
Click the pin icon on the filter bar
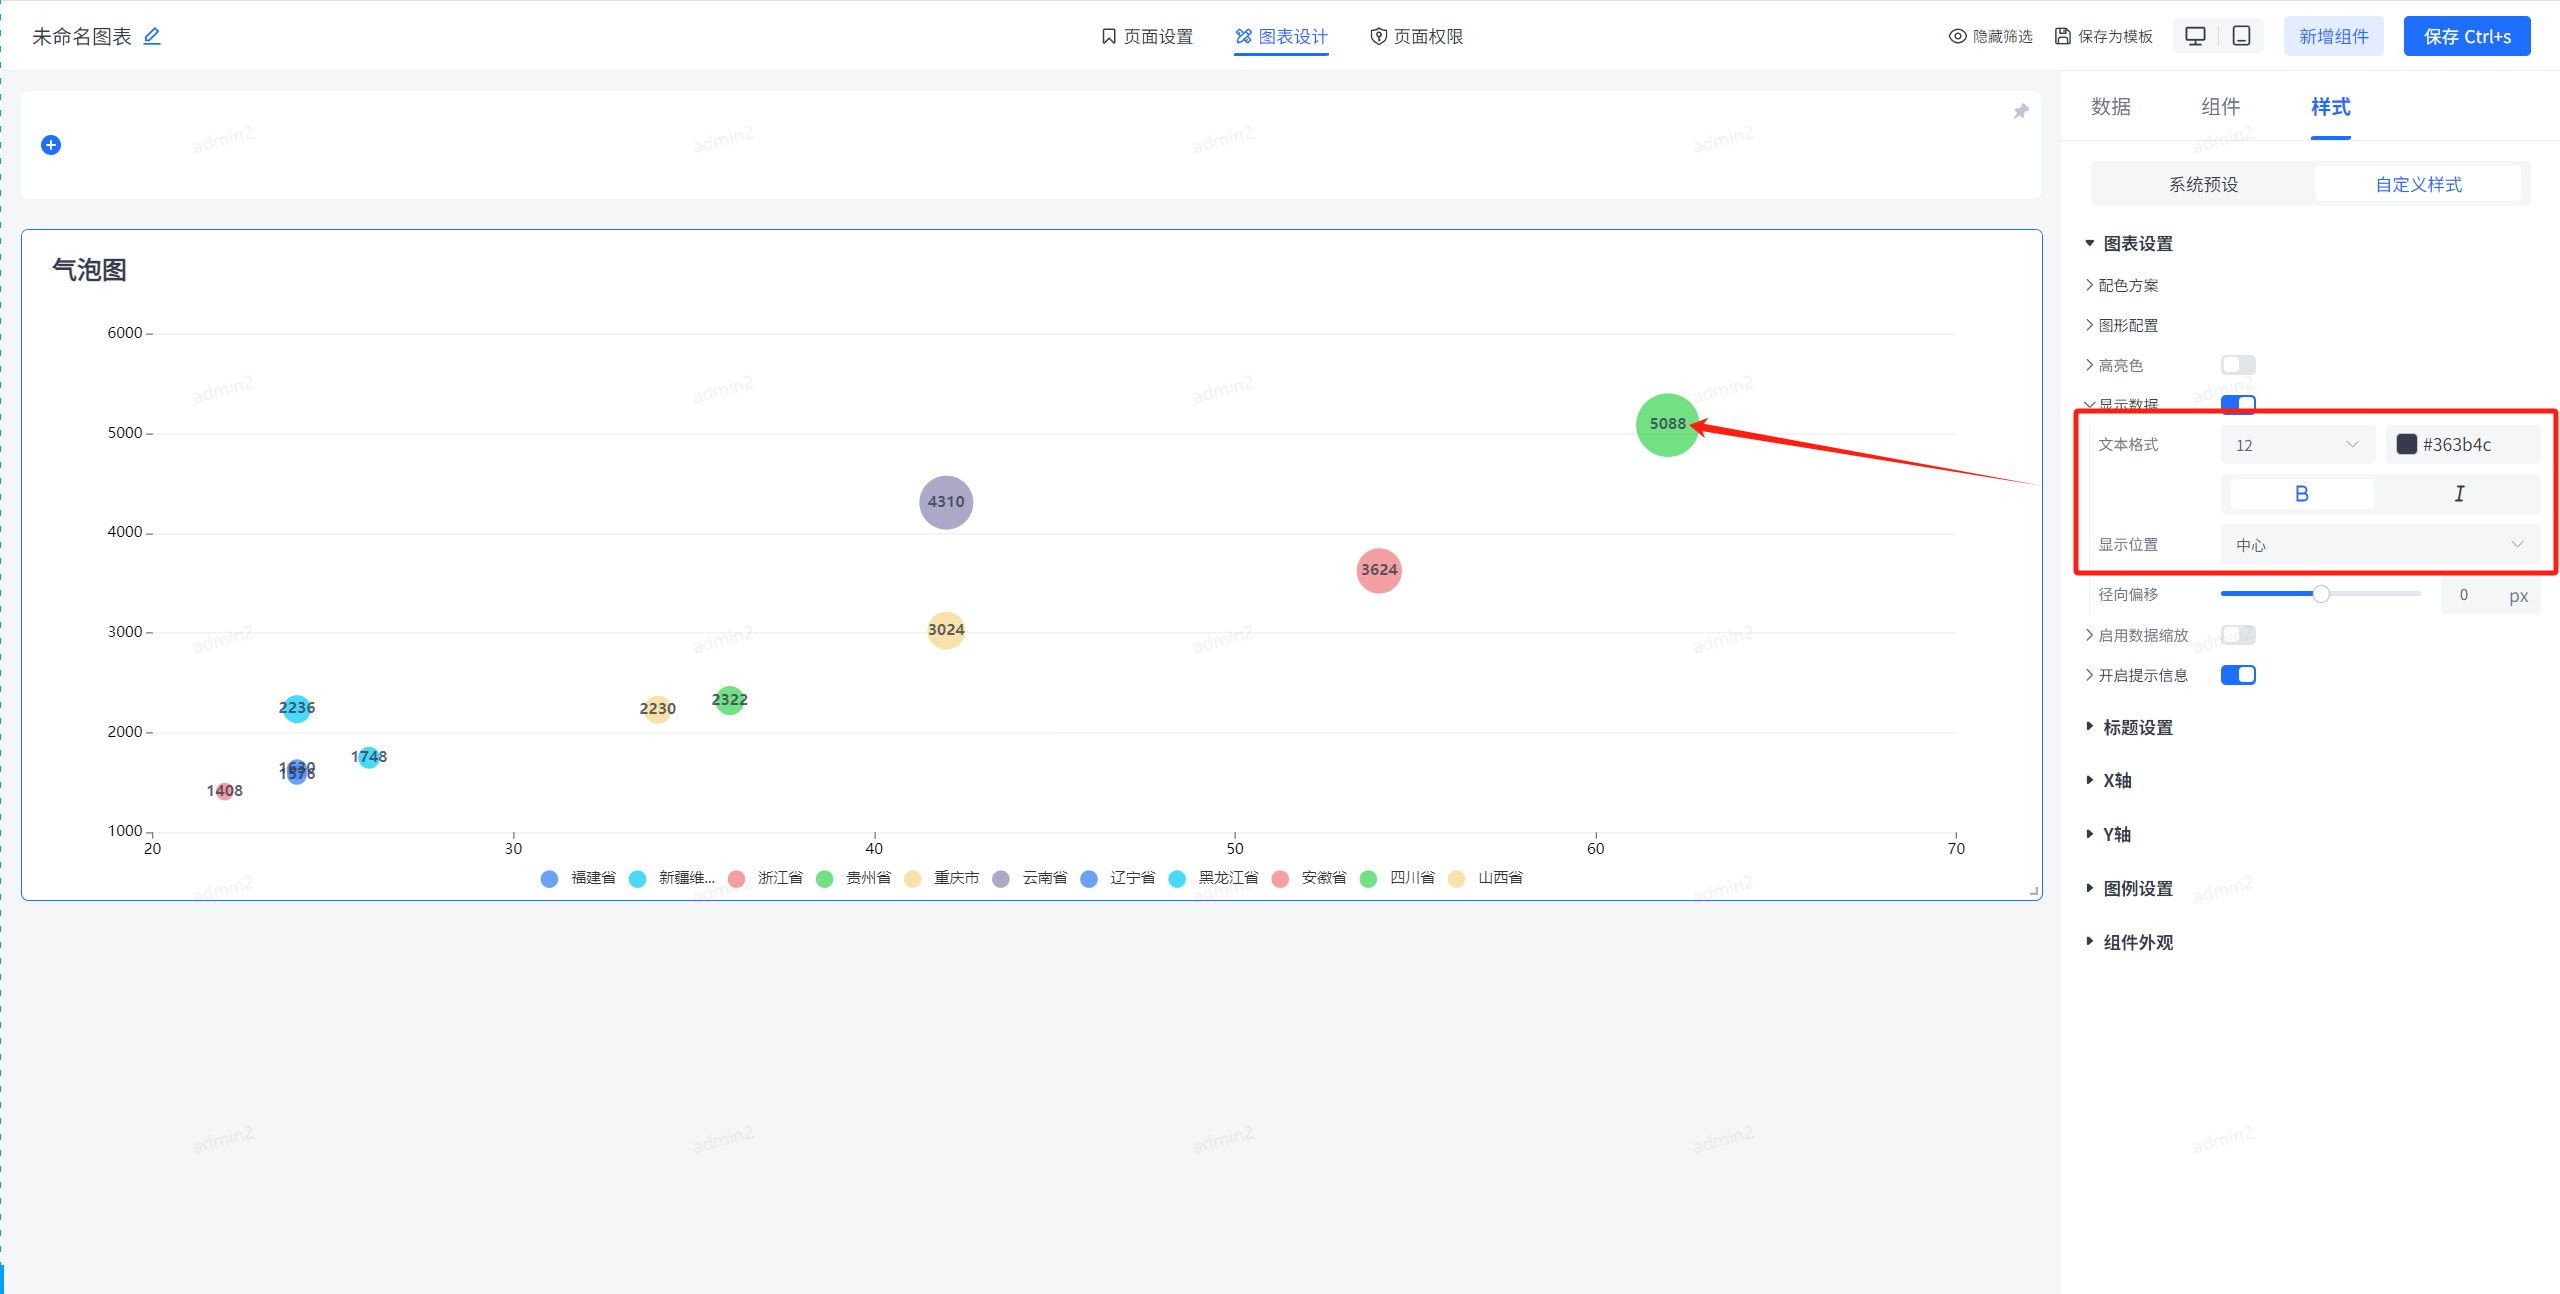tap(2021, 111)
